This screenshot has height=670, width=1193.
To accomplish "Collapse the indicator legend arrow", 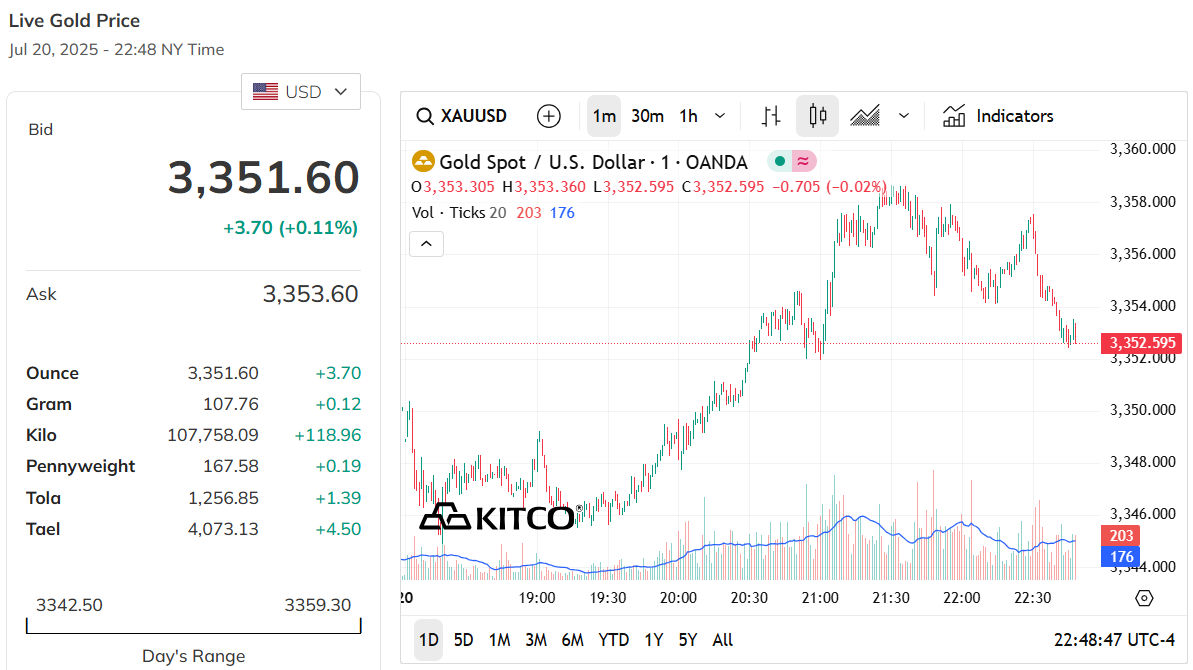I will click(x=427, y=244).
